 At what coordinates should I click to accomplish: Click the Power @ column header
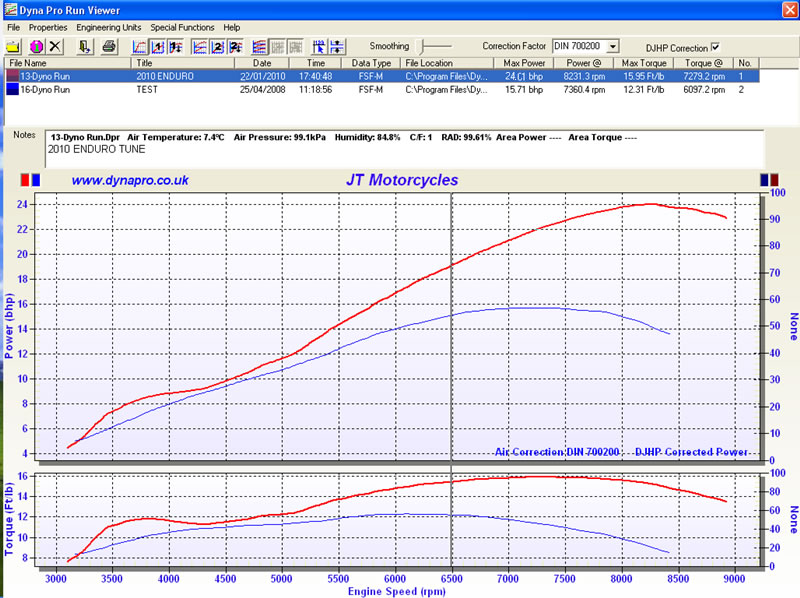pyautogui.click(x=584, y=63)
